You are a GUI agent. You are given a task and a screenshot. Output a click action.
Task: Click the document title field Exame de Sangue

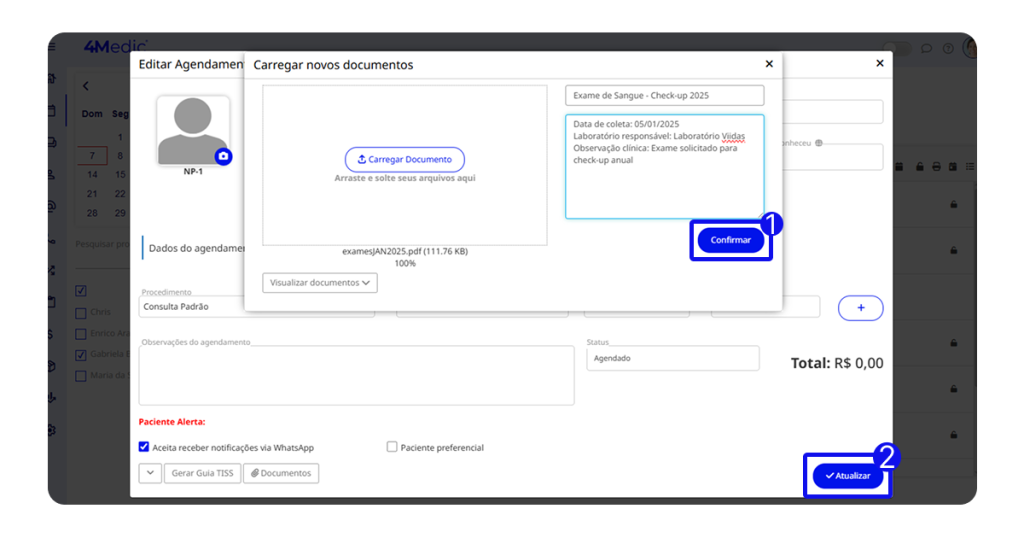pos(664,95)
